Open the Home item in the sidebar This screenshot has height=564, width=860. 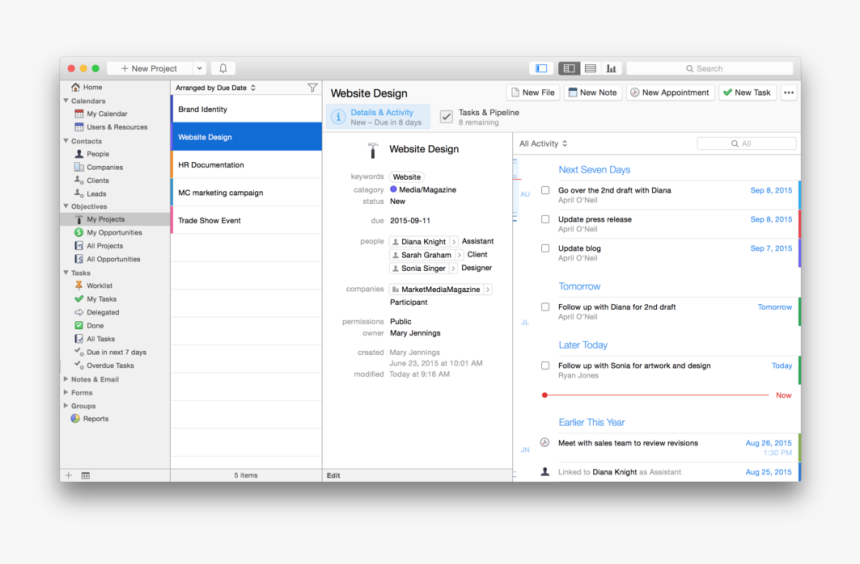tap(87, 87)
